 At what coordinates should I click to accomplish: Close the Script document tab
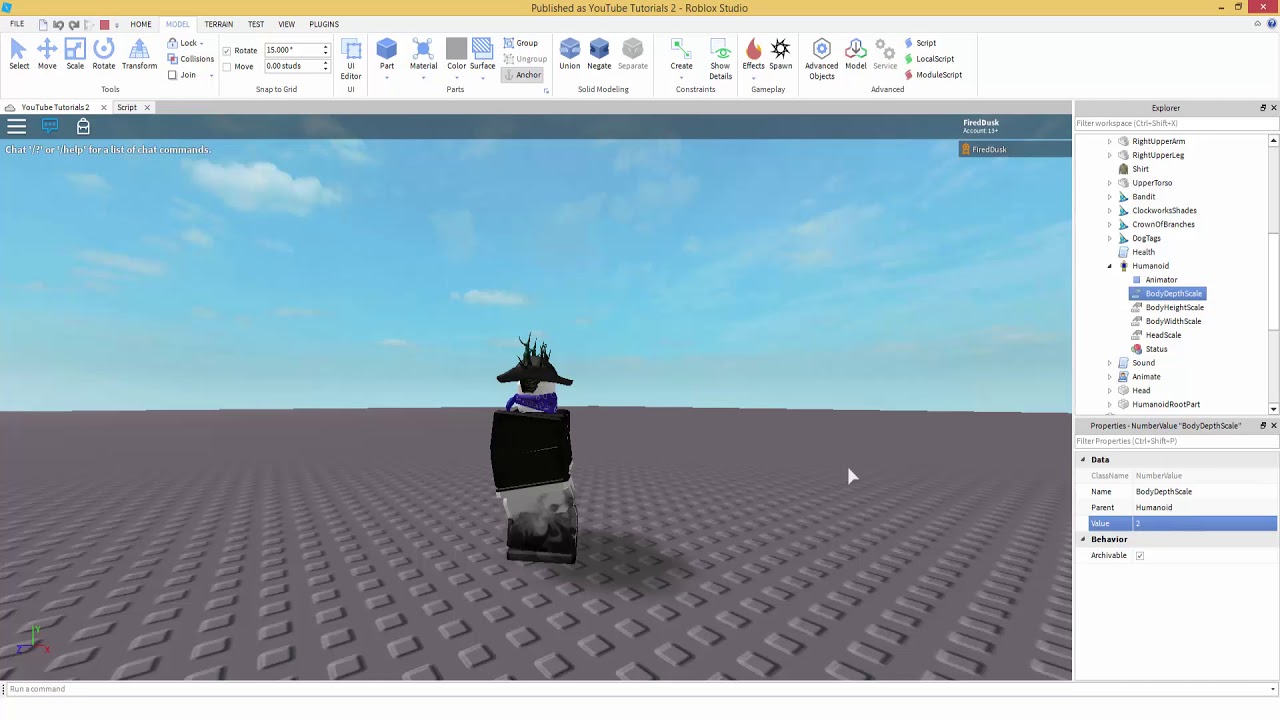pyautogui.click(x=147, y=108)
